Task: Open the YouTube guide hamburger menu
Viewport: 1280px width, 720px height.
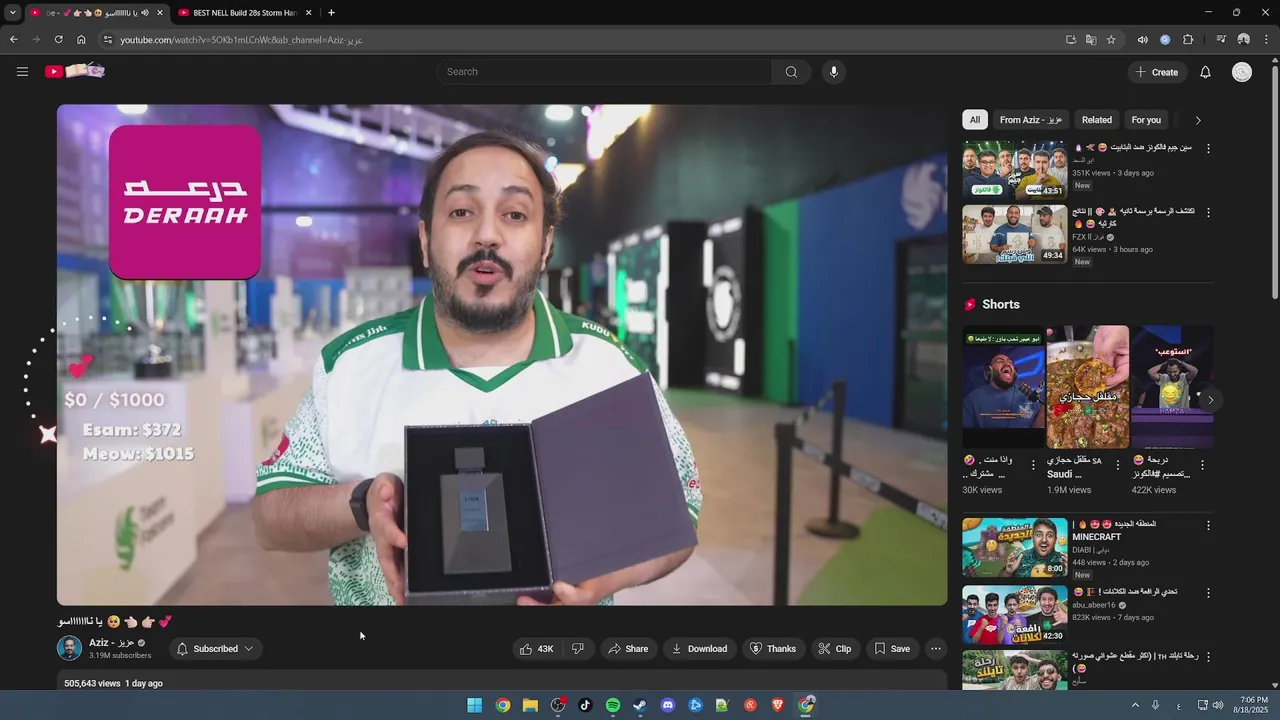Action: tap(22, 72)
